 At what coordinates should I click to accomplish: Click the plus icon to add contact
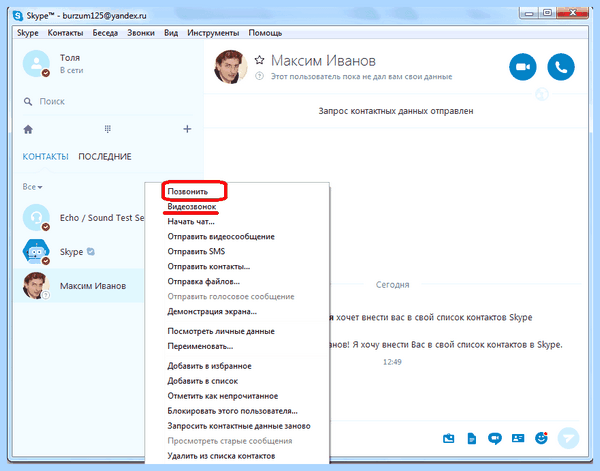coord(187,129)
